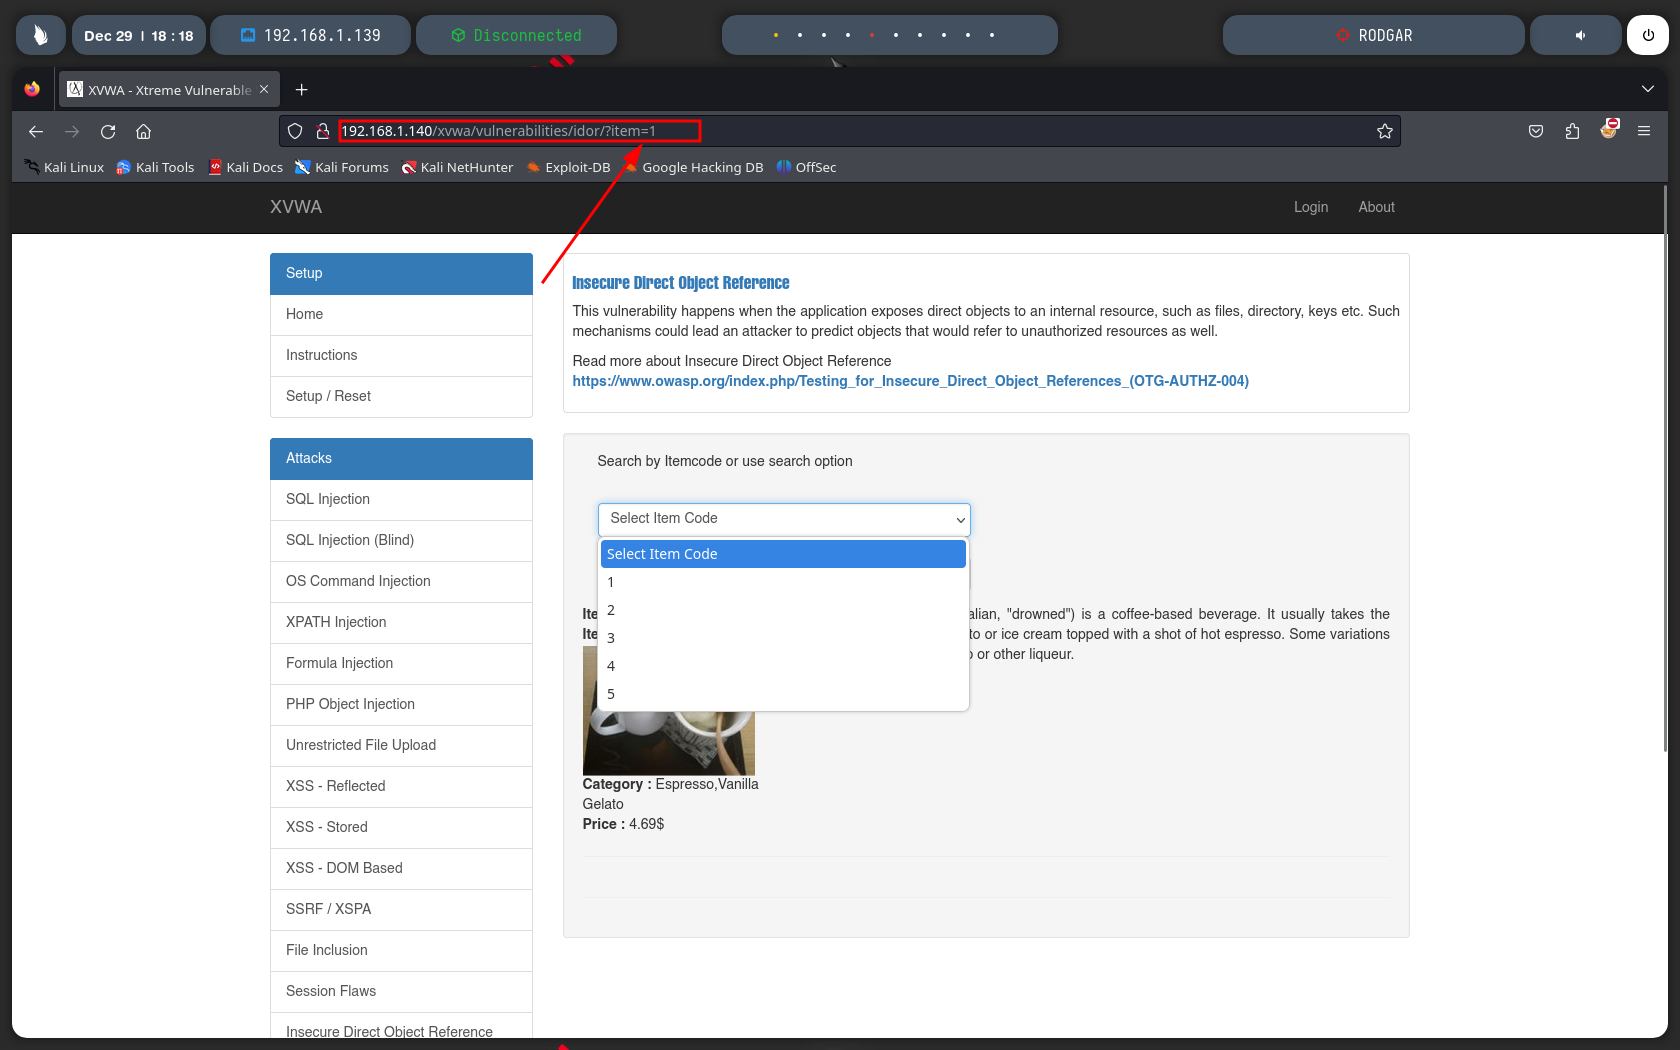Image resolution: width=1680 pixels, height=1050 pixels.
Task: Click the browser reload button
Action: [108, 132]
